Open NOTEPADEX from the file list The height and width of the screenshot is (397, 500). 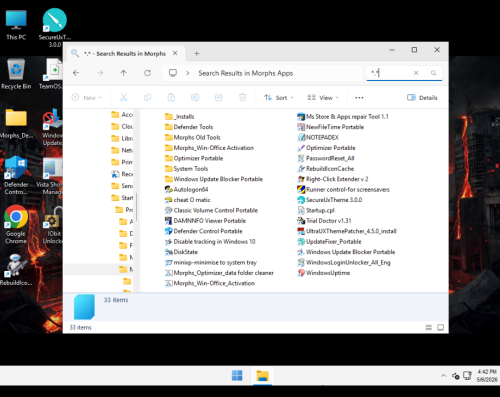318,137
